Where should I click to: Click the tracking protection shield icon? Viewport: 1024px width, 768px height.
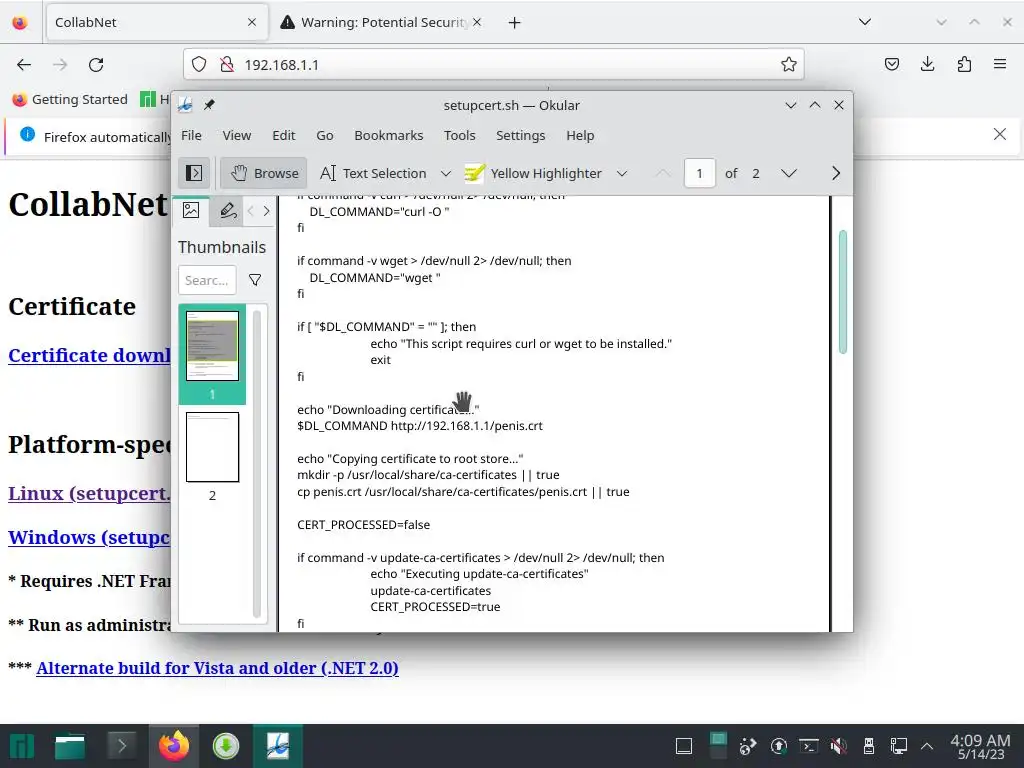[x=199, y=64]
